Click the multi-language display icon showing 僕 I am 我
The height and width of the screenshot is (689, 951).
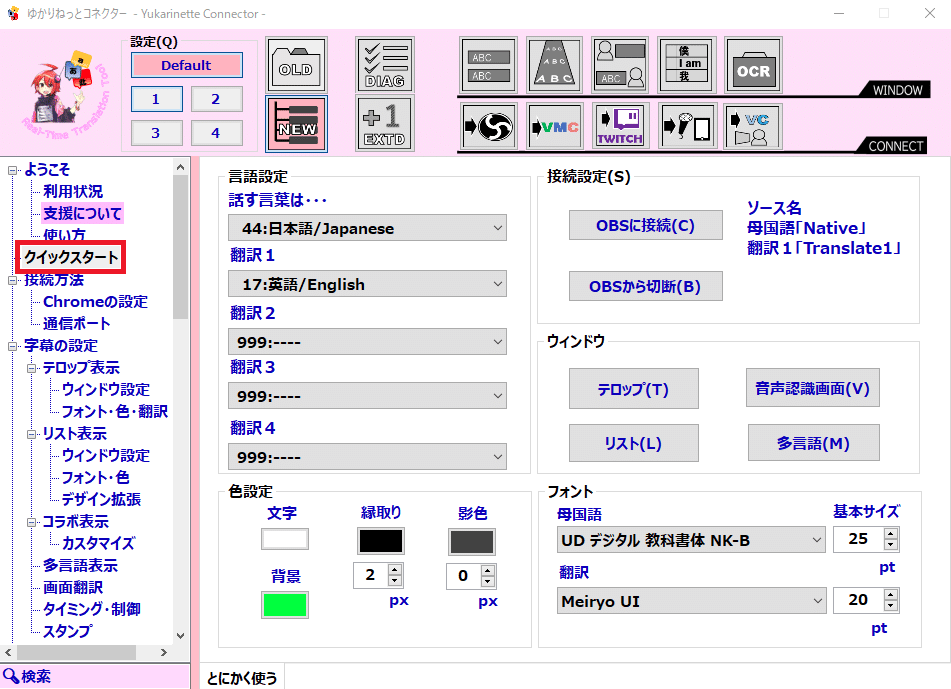click(x=687, y=63)
